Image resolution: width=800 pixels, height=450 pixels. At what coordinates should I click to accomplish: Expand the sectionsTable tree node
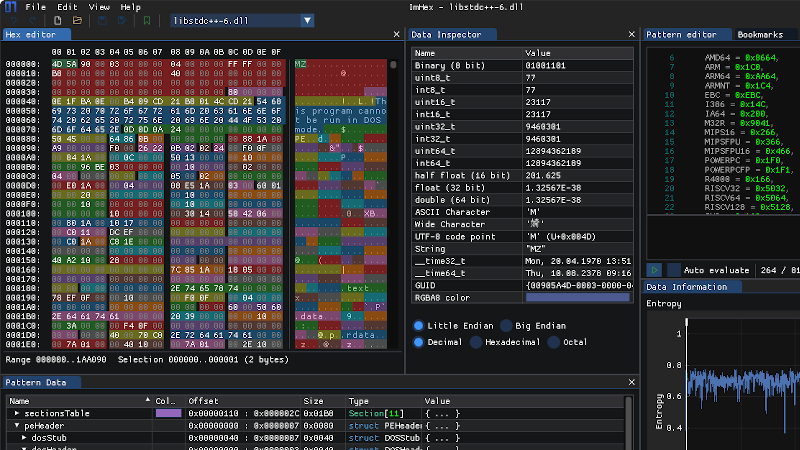coord(17,413)
